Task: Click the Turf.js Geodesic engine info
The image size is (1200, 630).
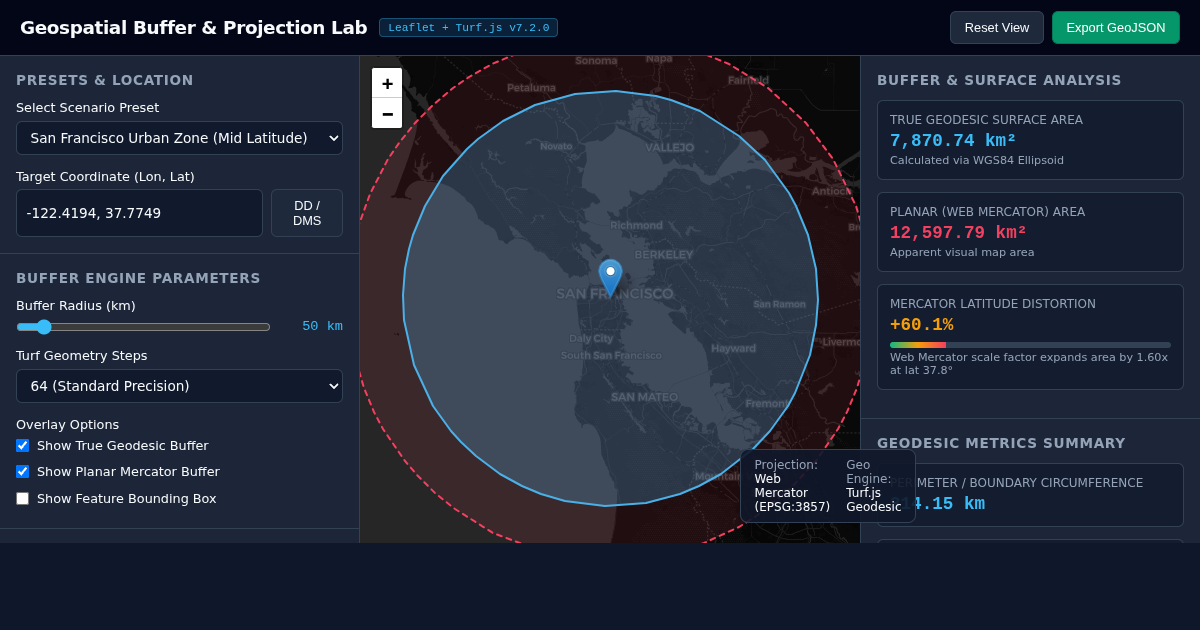Action: 873,500
